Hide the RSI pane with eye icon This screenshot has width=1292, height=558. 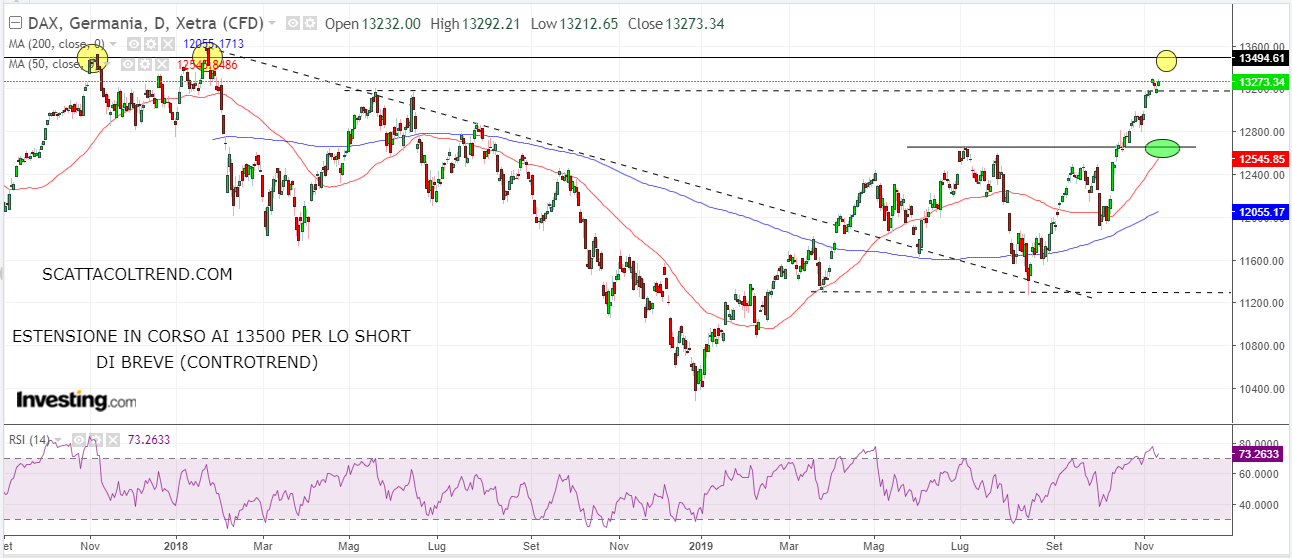[x=79, y=440]
